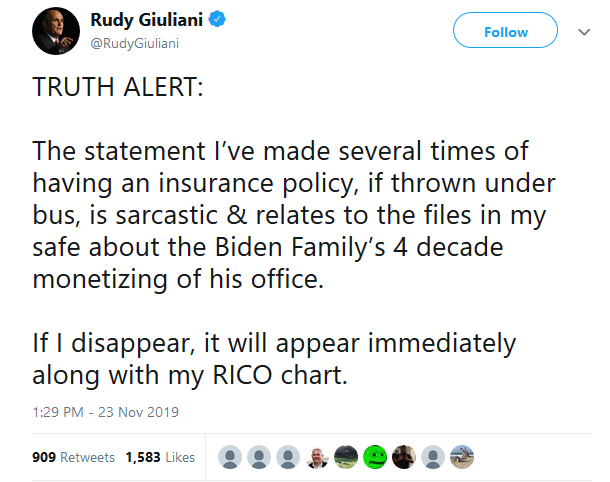Click the first default gray liker avatar
Screen dimensions: 610x482
[x=230, y=457]
